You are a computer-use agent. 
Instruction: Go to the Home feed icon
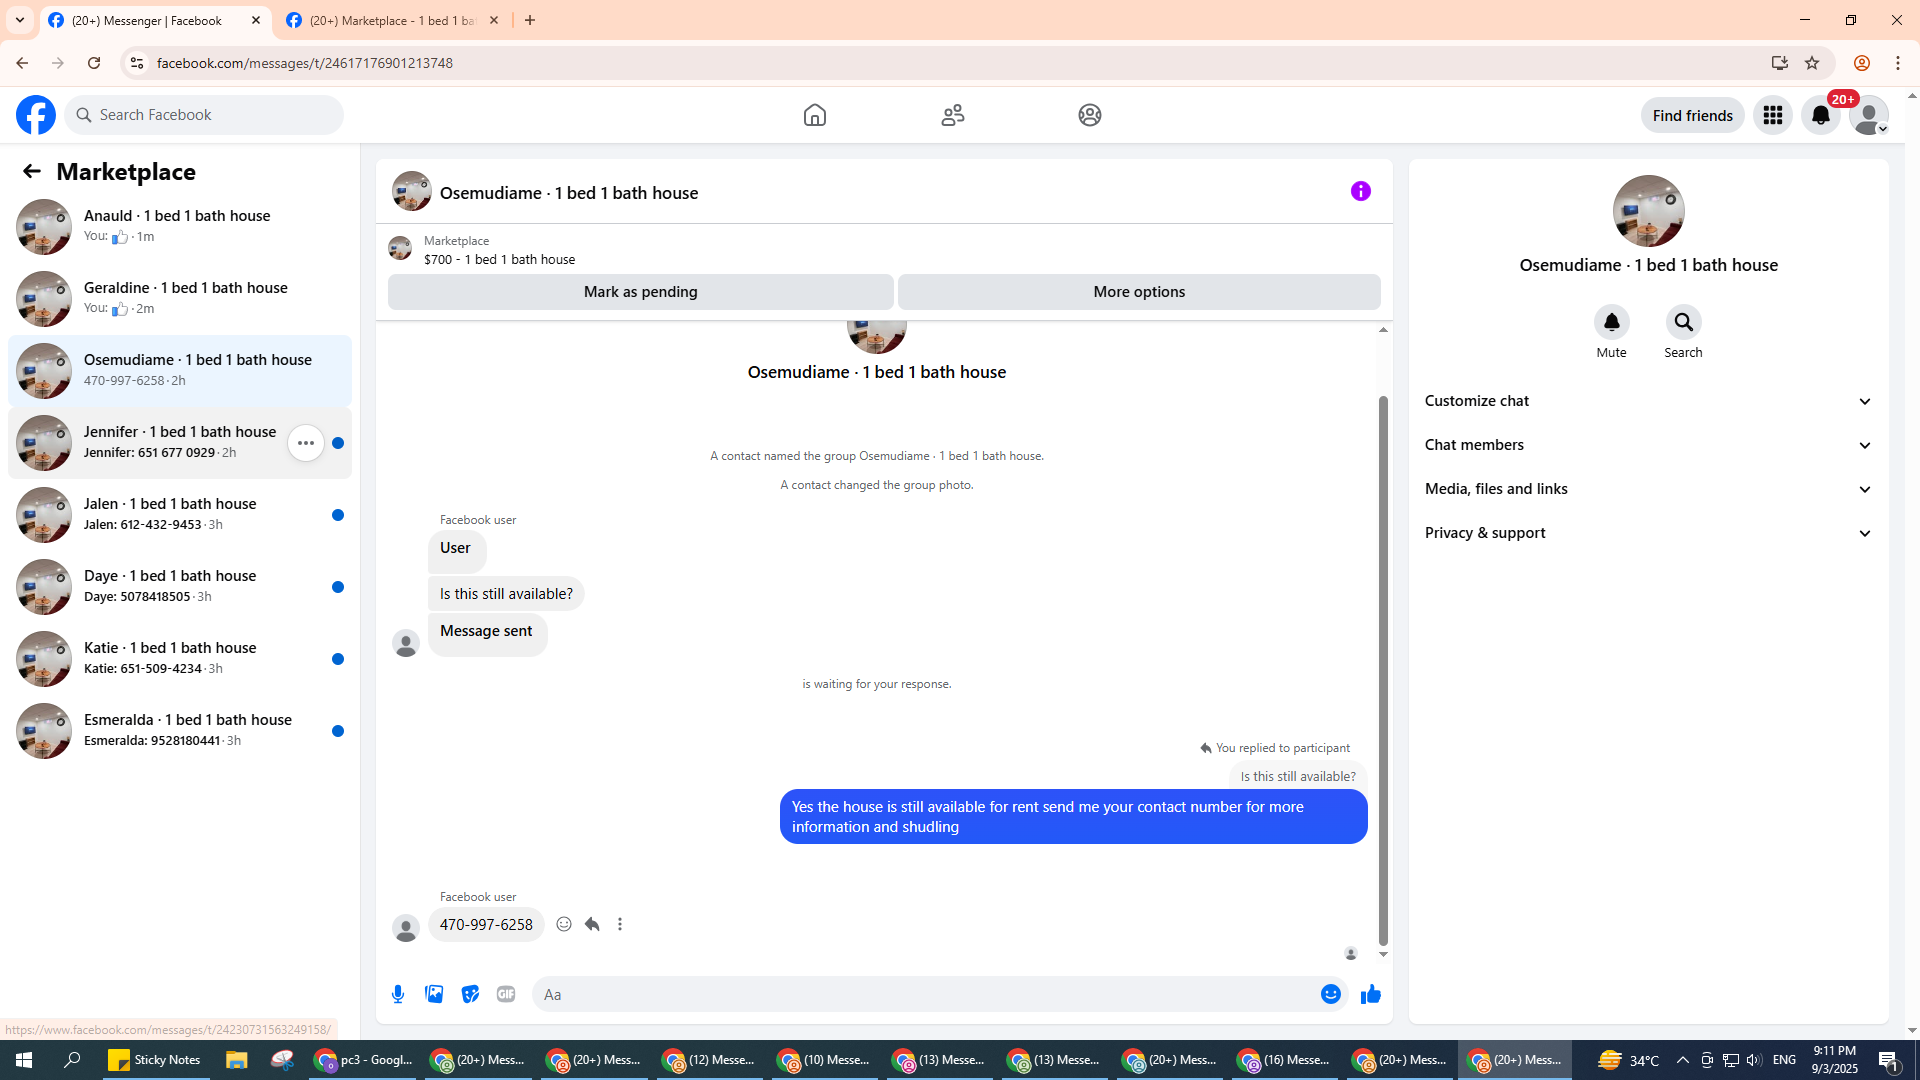[815, 115]
